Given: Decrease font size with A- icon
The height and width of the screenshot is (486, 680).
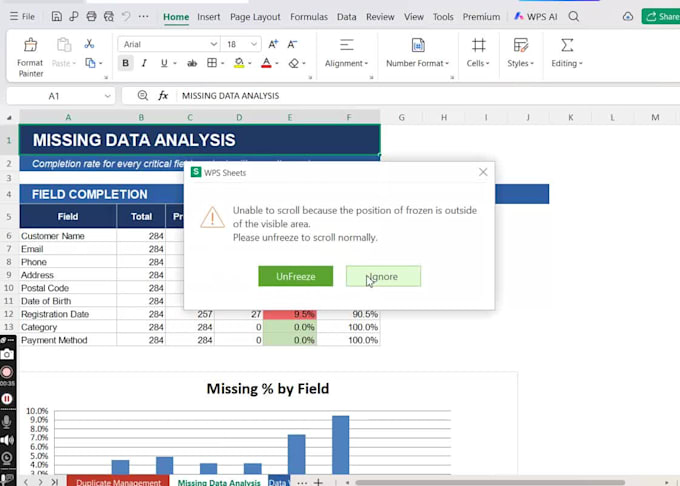Looking at the screenshot, I should (292, 44).
